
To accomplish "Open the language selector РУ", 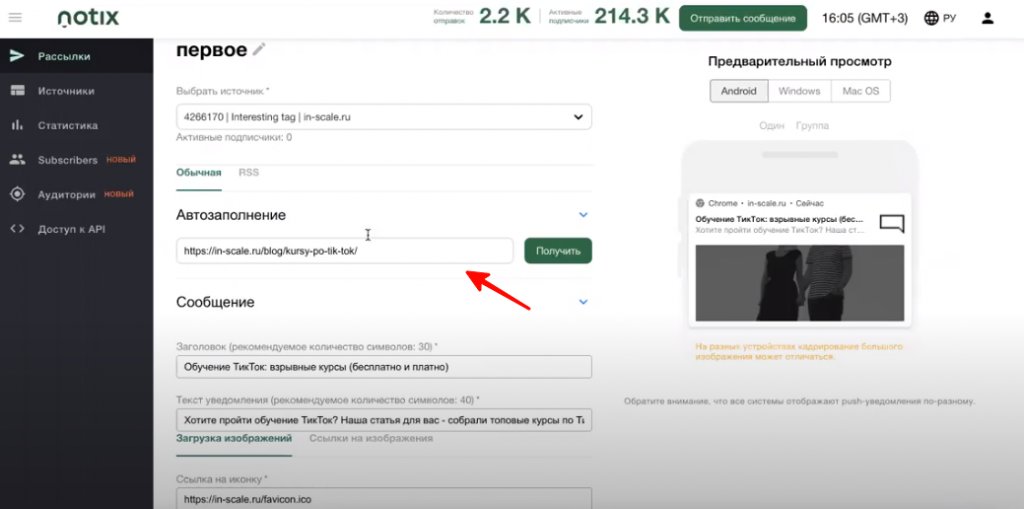I will click(x=939, y=18).
